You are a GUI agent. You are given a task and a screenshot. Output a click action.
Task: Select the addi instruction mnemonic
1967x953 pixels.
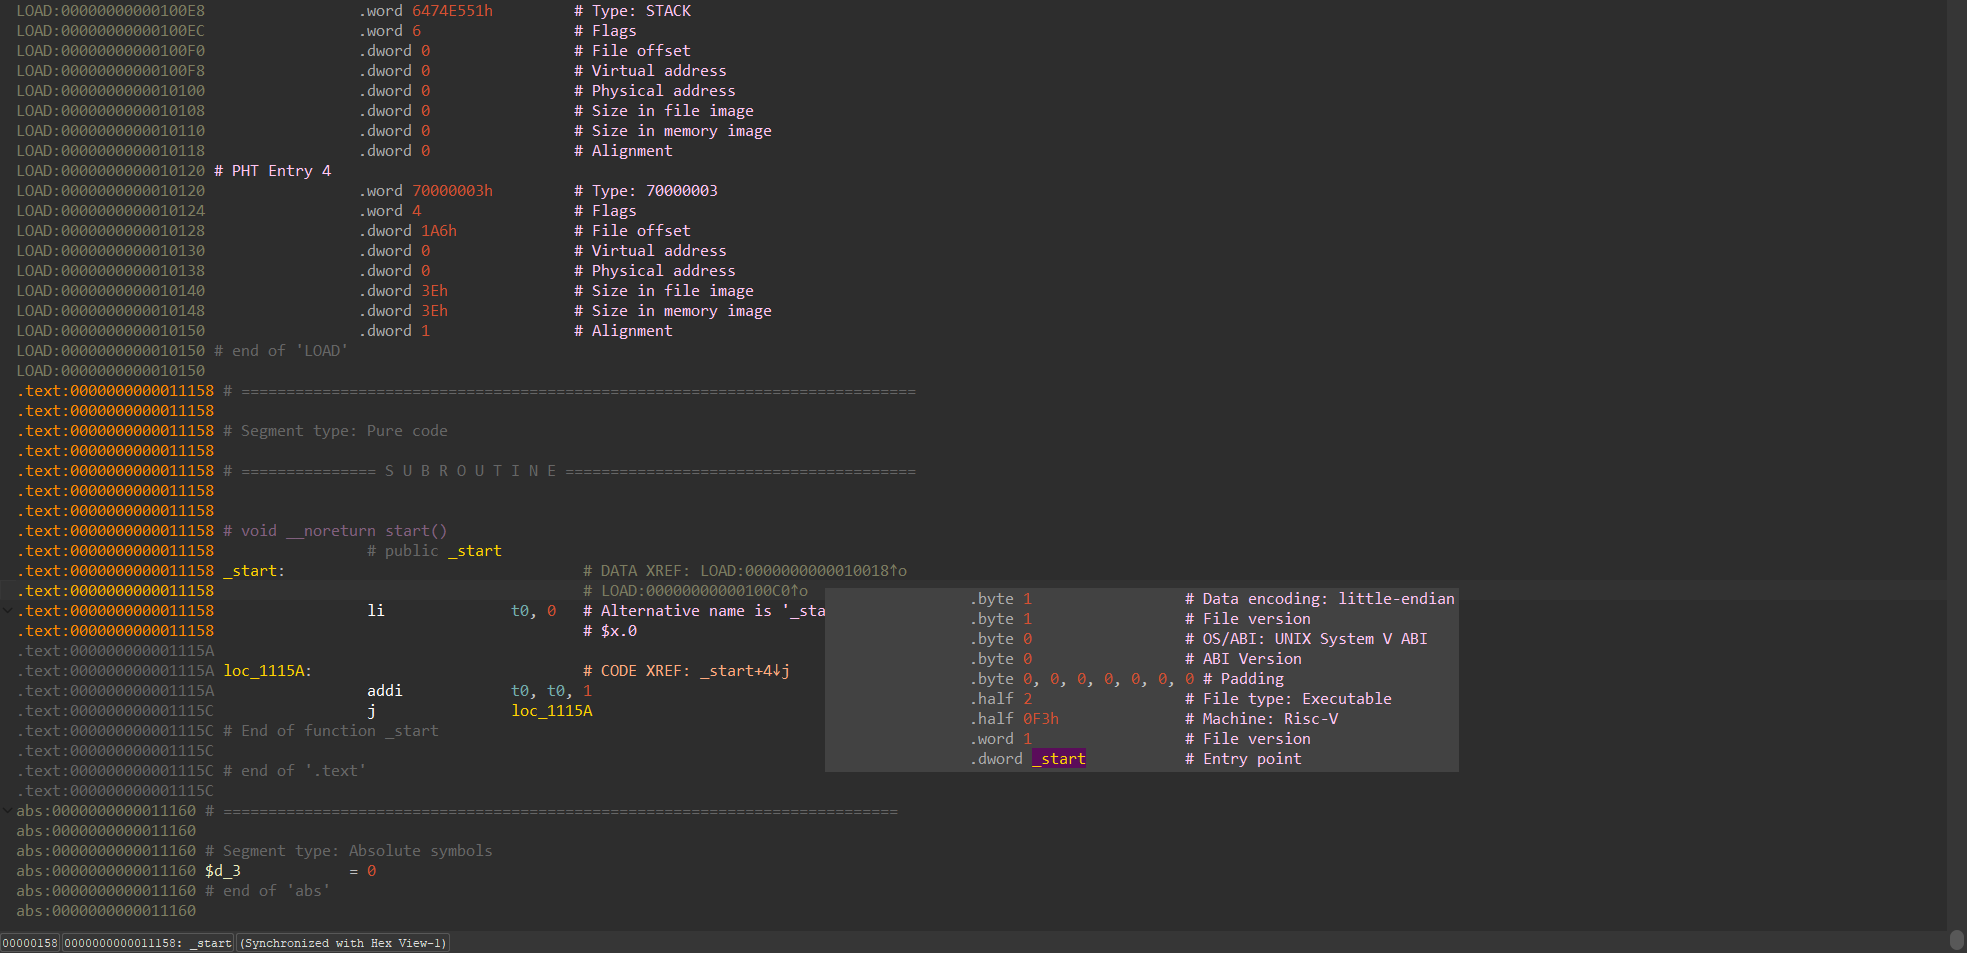pos(384,691)
